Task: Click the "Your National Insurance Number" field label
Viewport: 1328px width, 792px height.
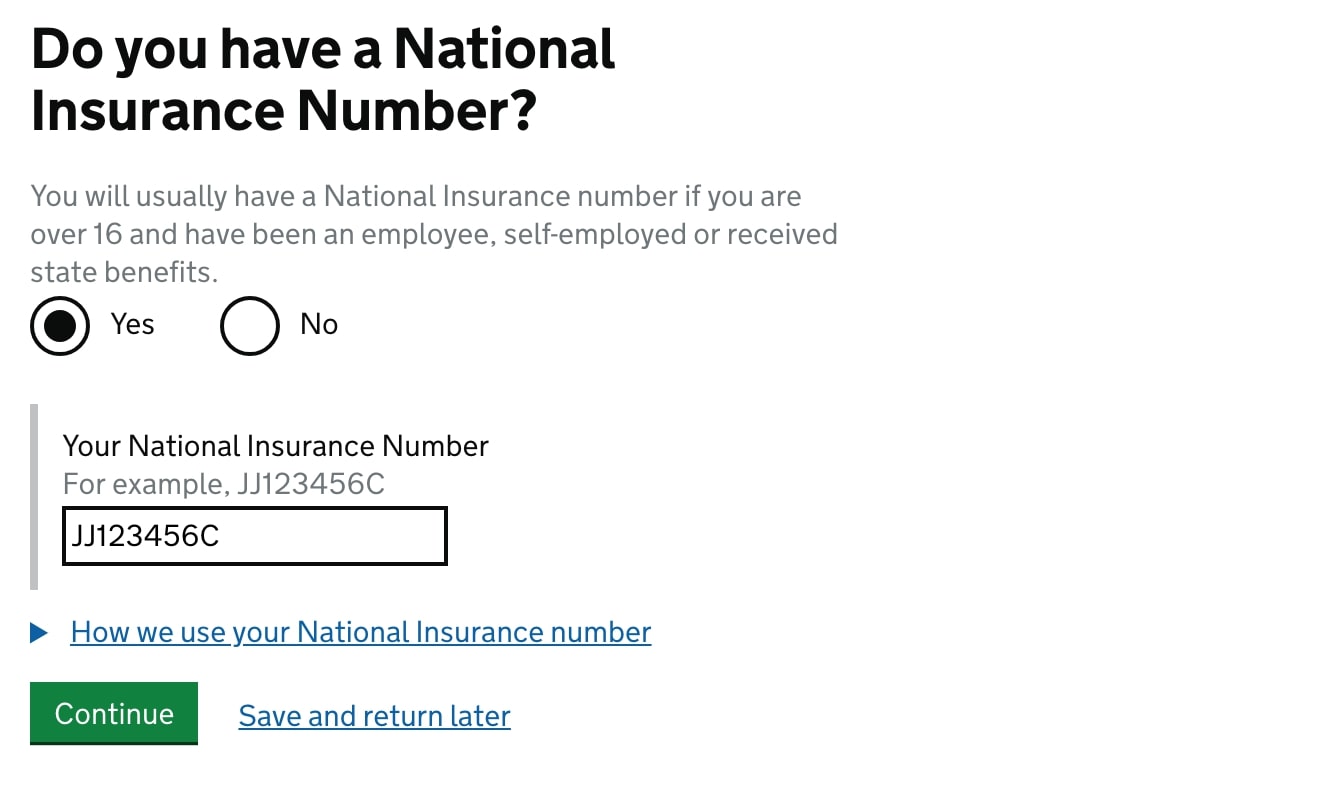Action: [x=276, y=446]
